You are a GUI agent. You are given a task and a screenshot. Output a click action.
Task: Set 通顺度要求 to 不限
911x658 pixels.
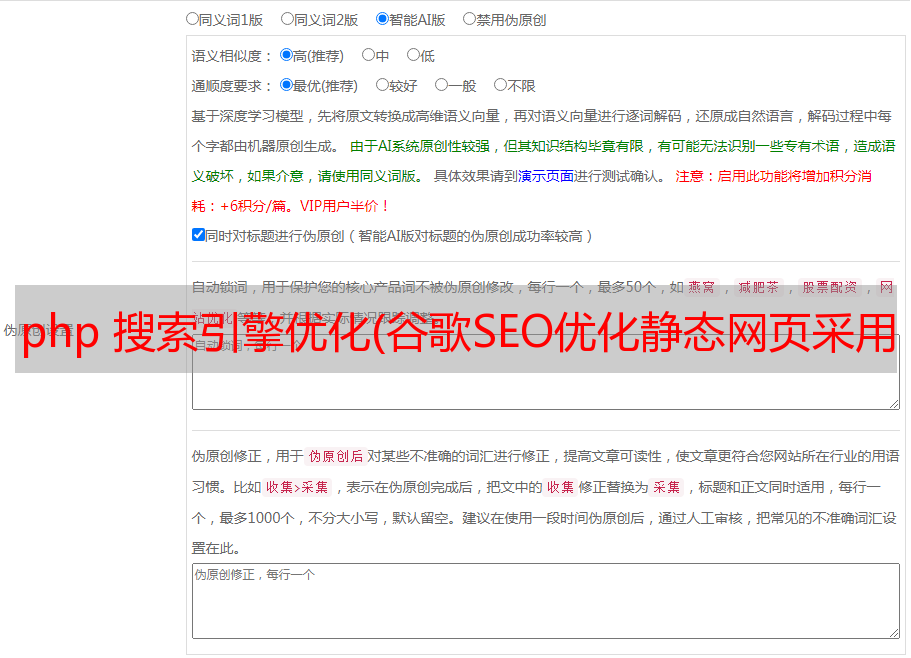(x=500, y=85)
